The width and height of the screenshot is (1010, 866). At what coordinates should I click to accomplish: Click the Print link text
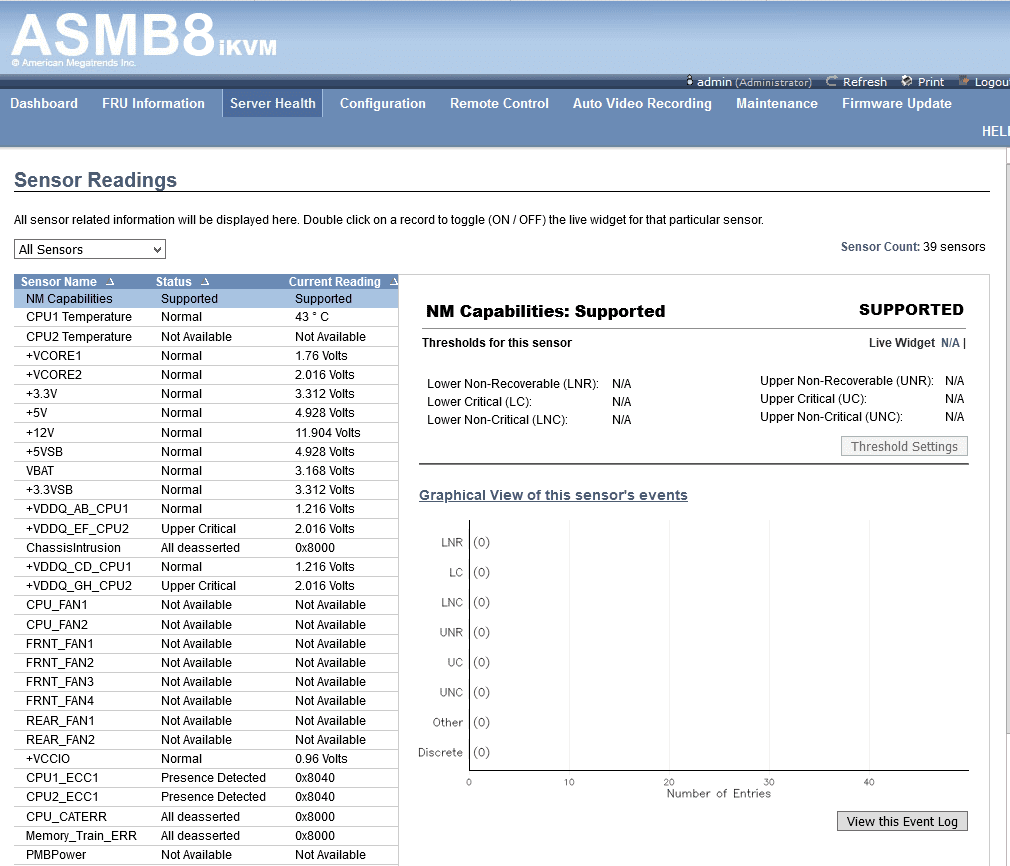click(x=931, y=82)
